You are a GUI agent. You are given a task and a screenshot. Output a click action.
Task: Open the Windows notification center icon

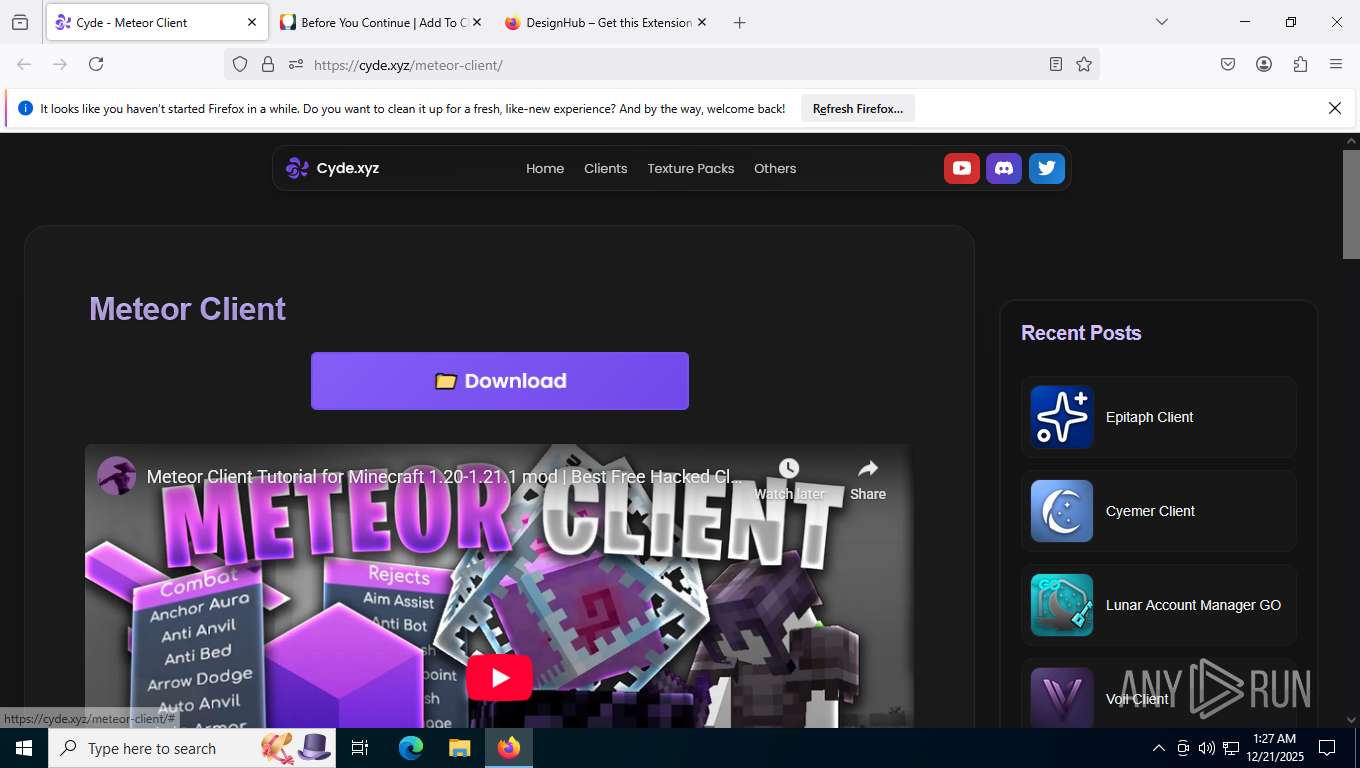[x=1327, y=748]
